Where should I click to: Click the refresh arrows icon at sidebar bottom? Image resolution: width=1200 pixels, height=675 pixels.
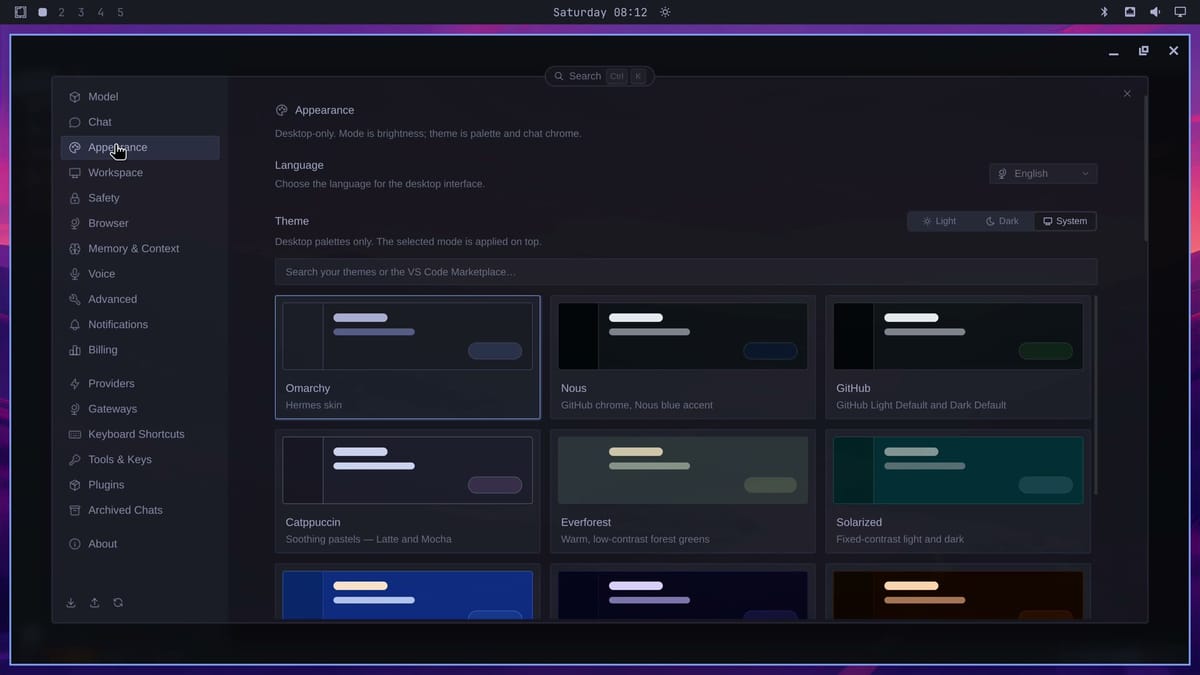[118, 603]
